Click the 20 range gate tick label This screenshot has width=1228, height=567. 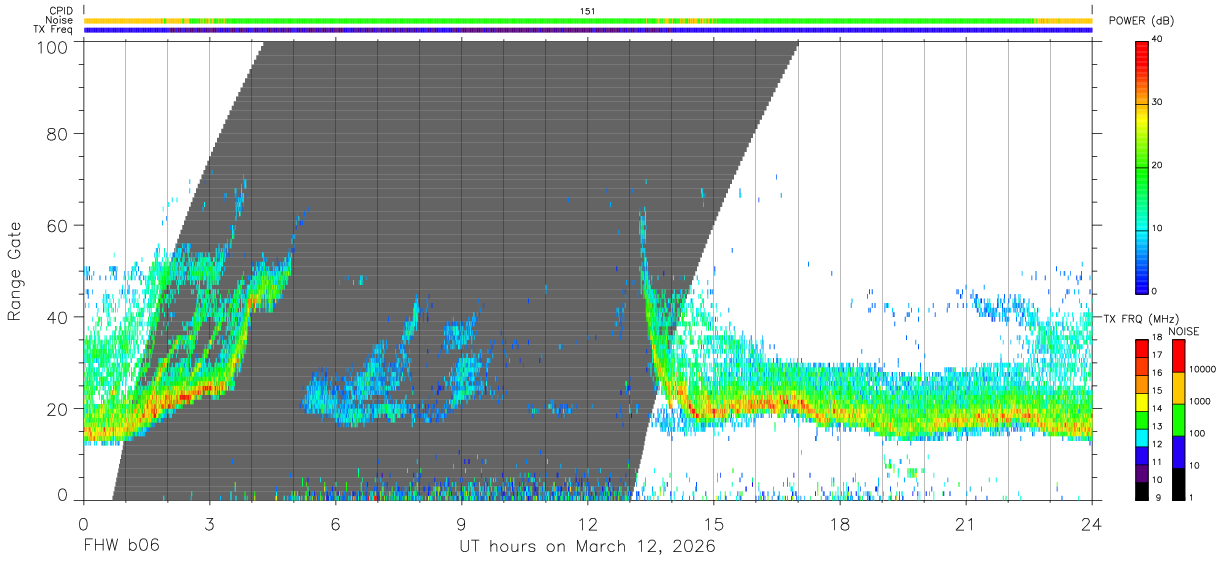coord(59,409)
